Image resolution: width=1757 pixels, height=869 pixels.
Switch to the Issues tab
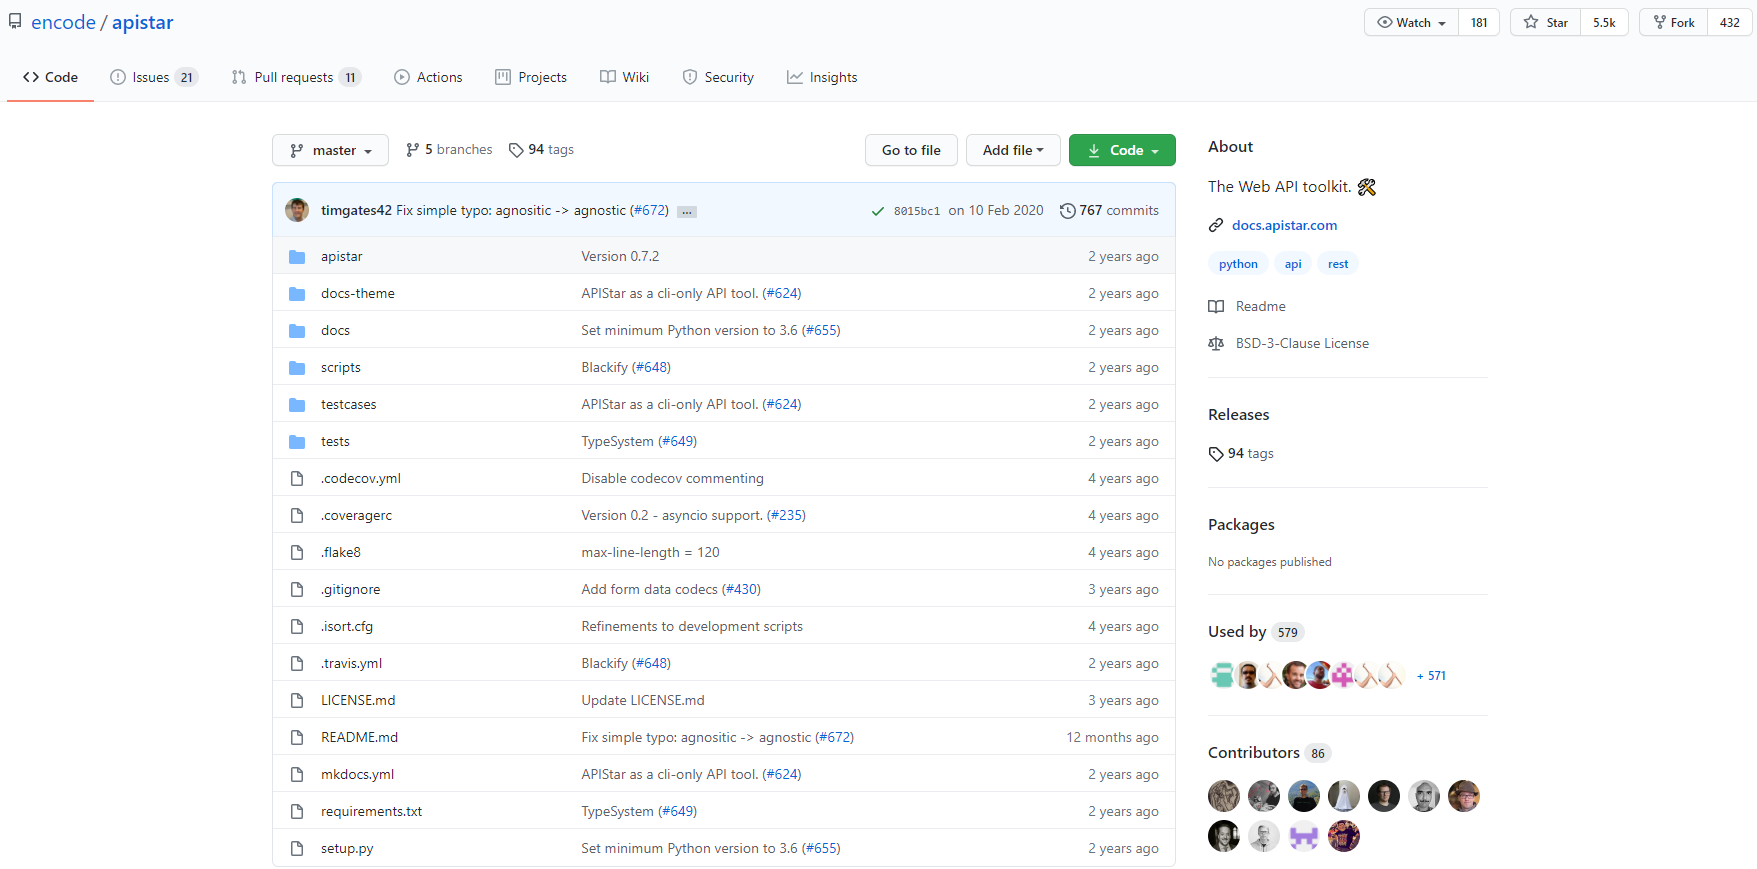point(154,77)
